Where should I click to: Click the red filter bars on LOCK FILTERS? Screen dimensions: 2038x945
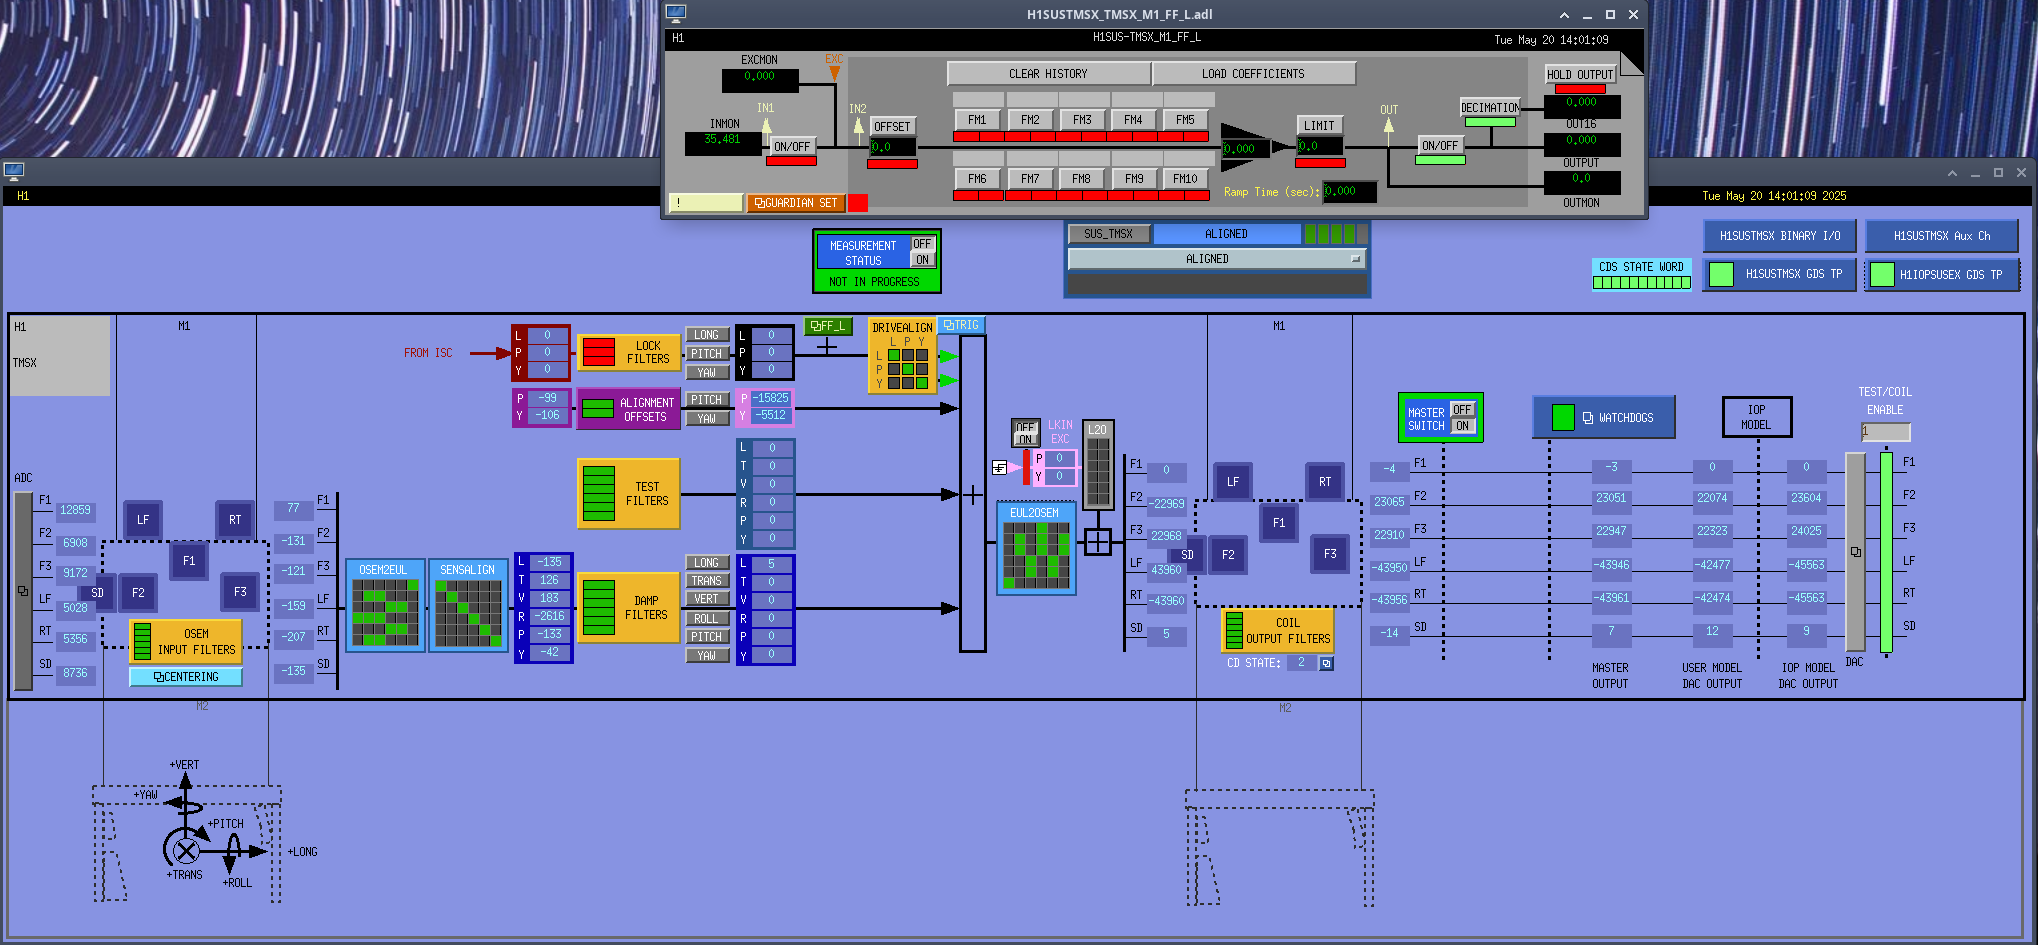(598, 352)
